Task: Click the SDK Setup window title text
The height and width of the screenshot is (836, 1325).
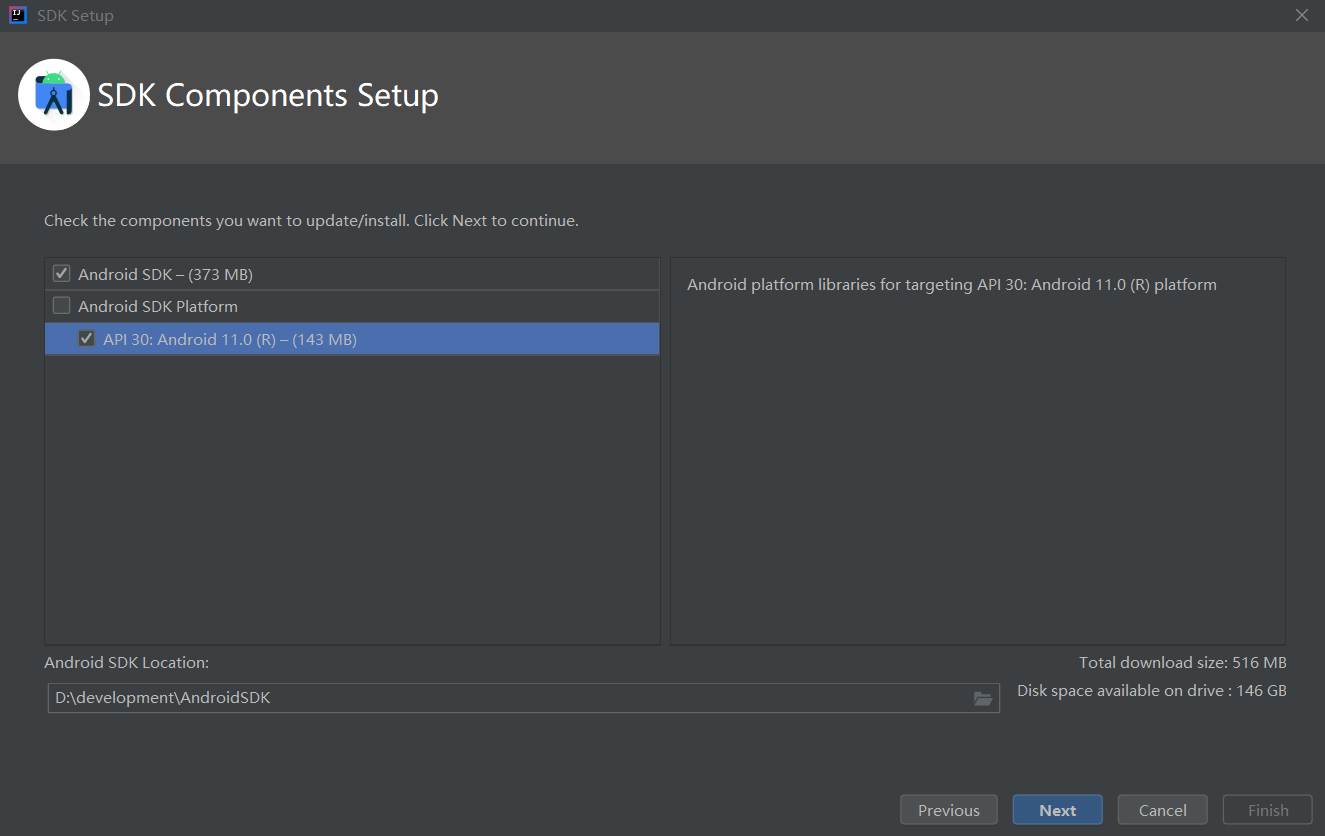Action: [75, 16]
